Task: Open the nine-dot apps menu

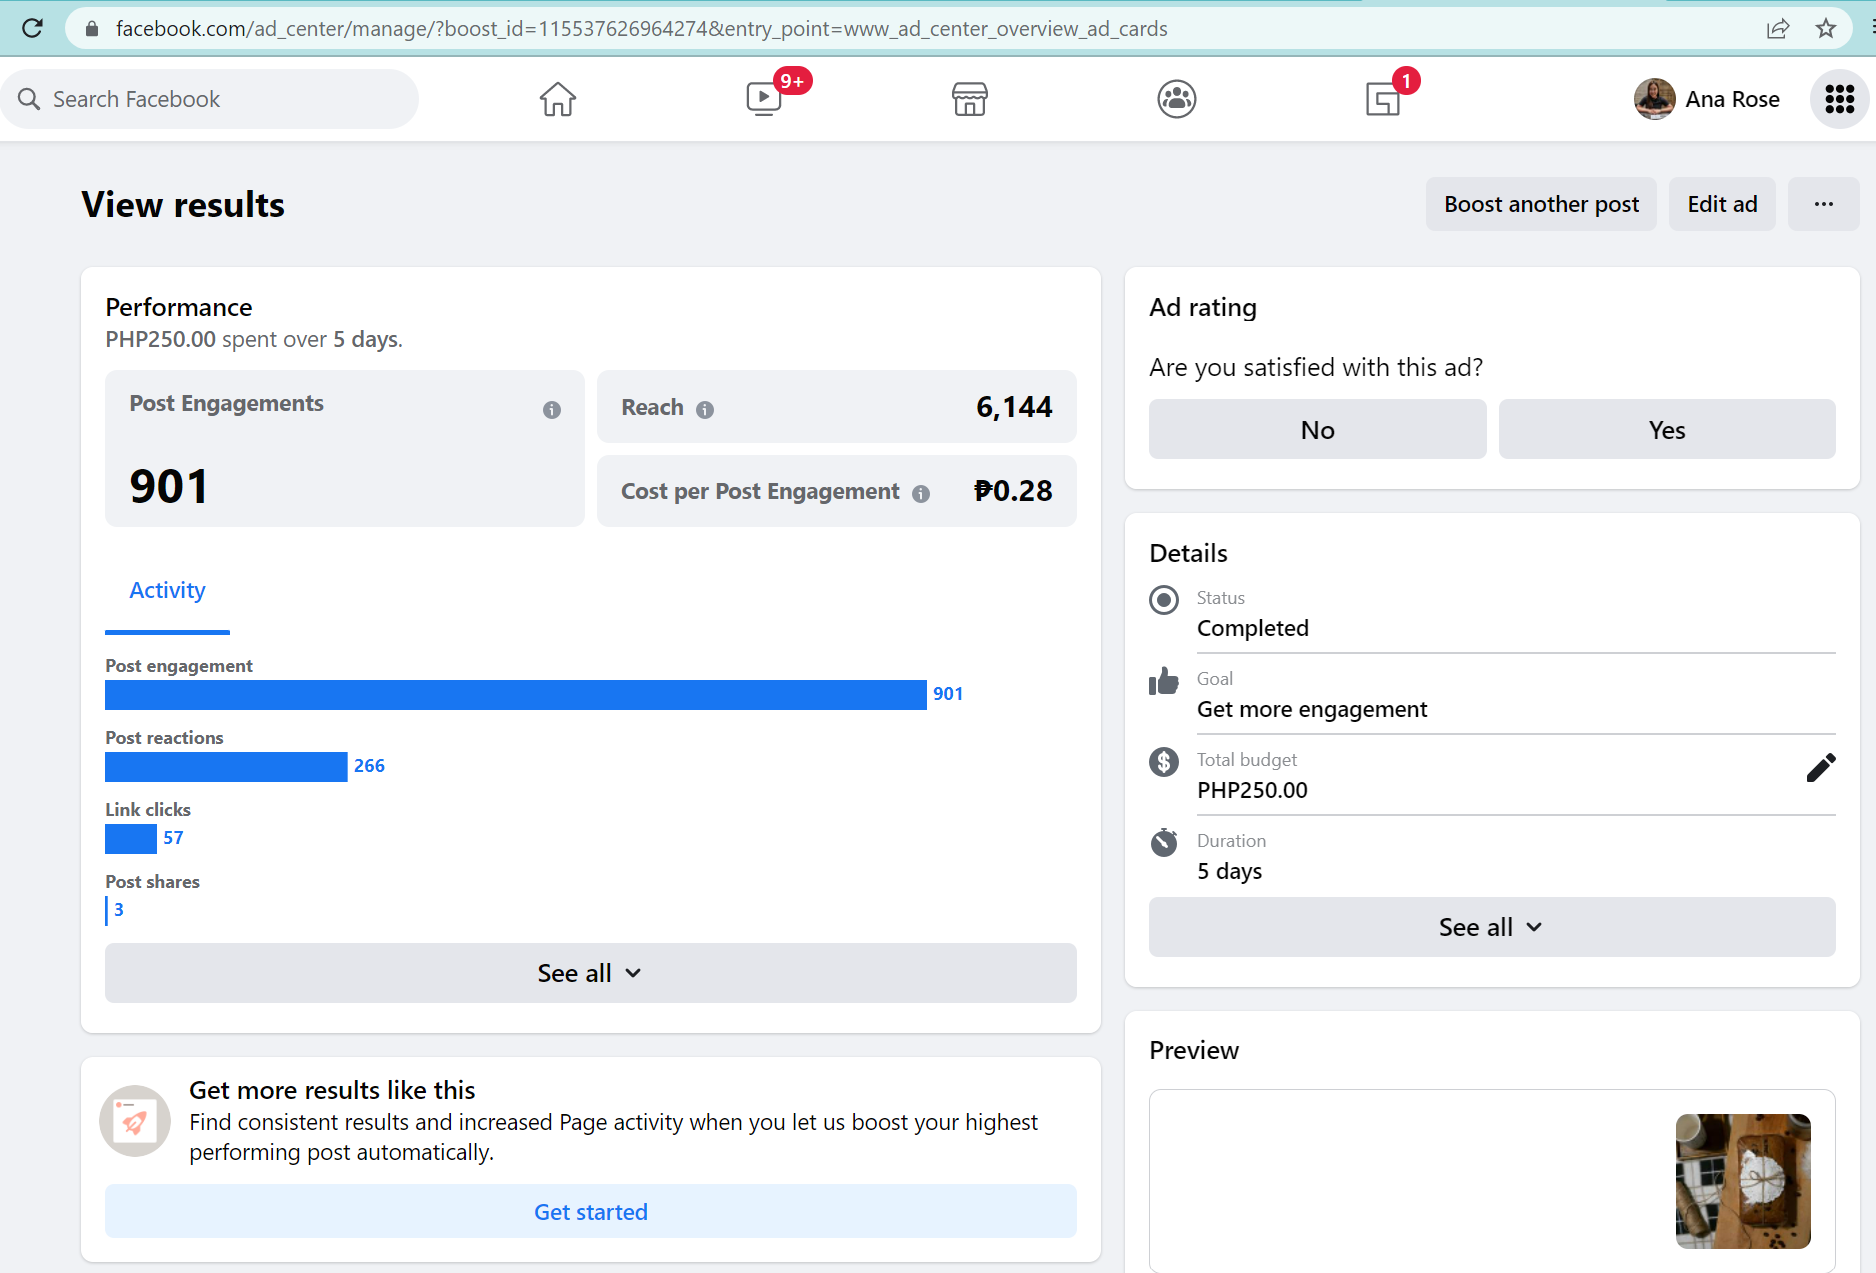Action: (1839, 99)
